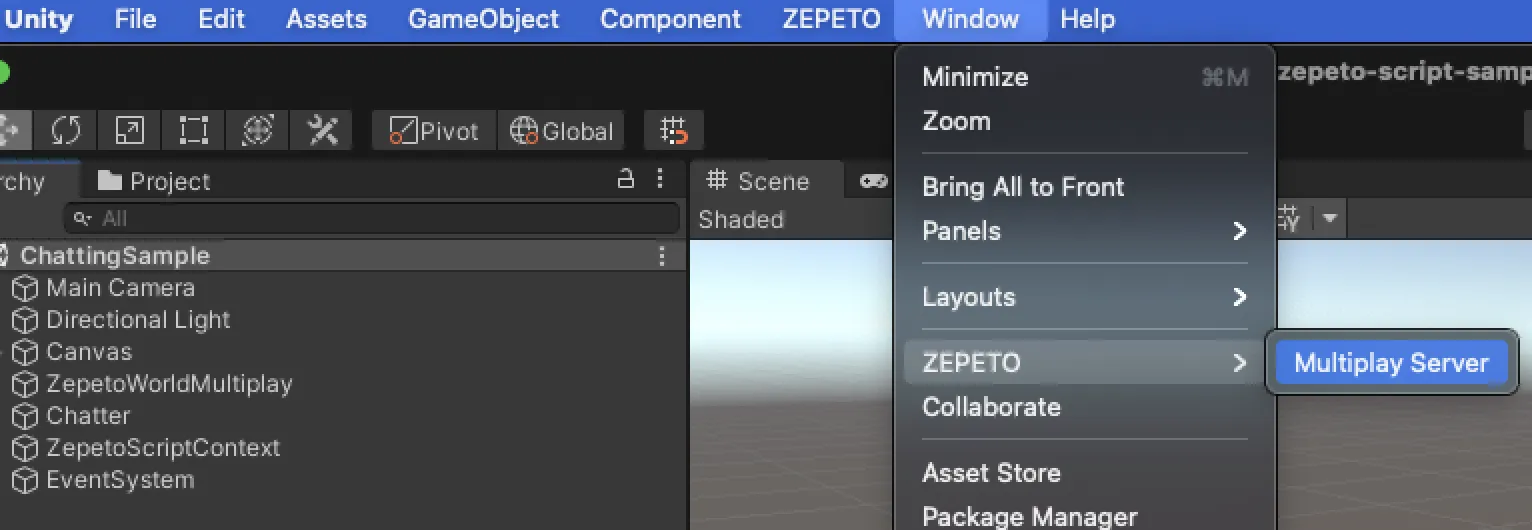
Task: Toggle Global handle rotation button
Action: click(561, 131)
